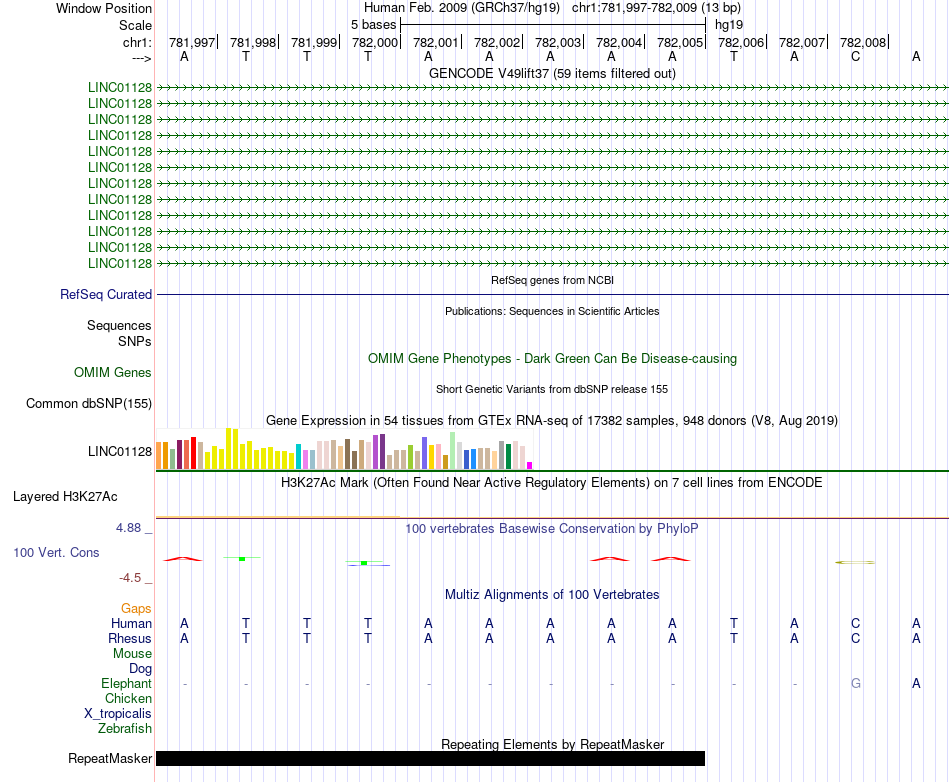Open GENCODE V49lift37 track title
Image resolution: width=950 pixels, height=782 pixels.
[x=553, y=73]
